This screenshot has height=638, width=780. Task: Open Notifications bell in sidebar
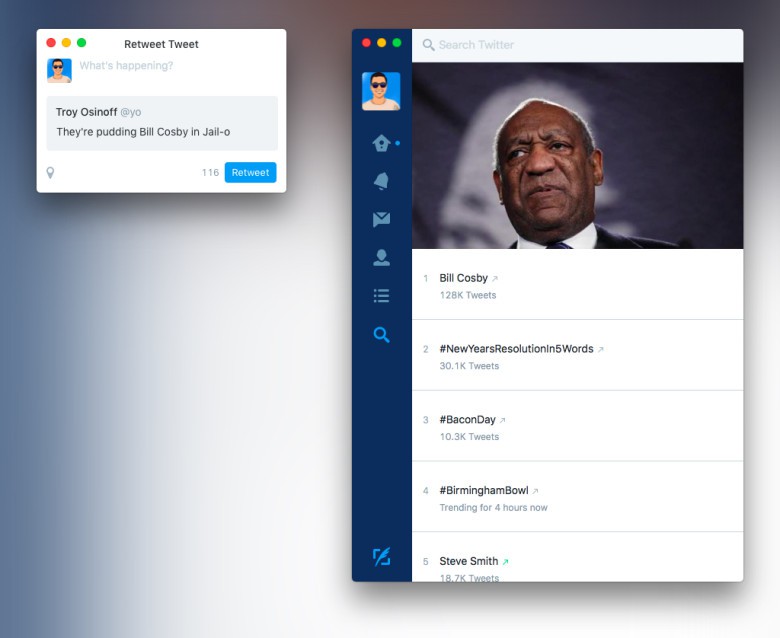[381, 181]
